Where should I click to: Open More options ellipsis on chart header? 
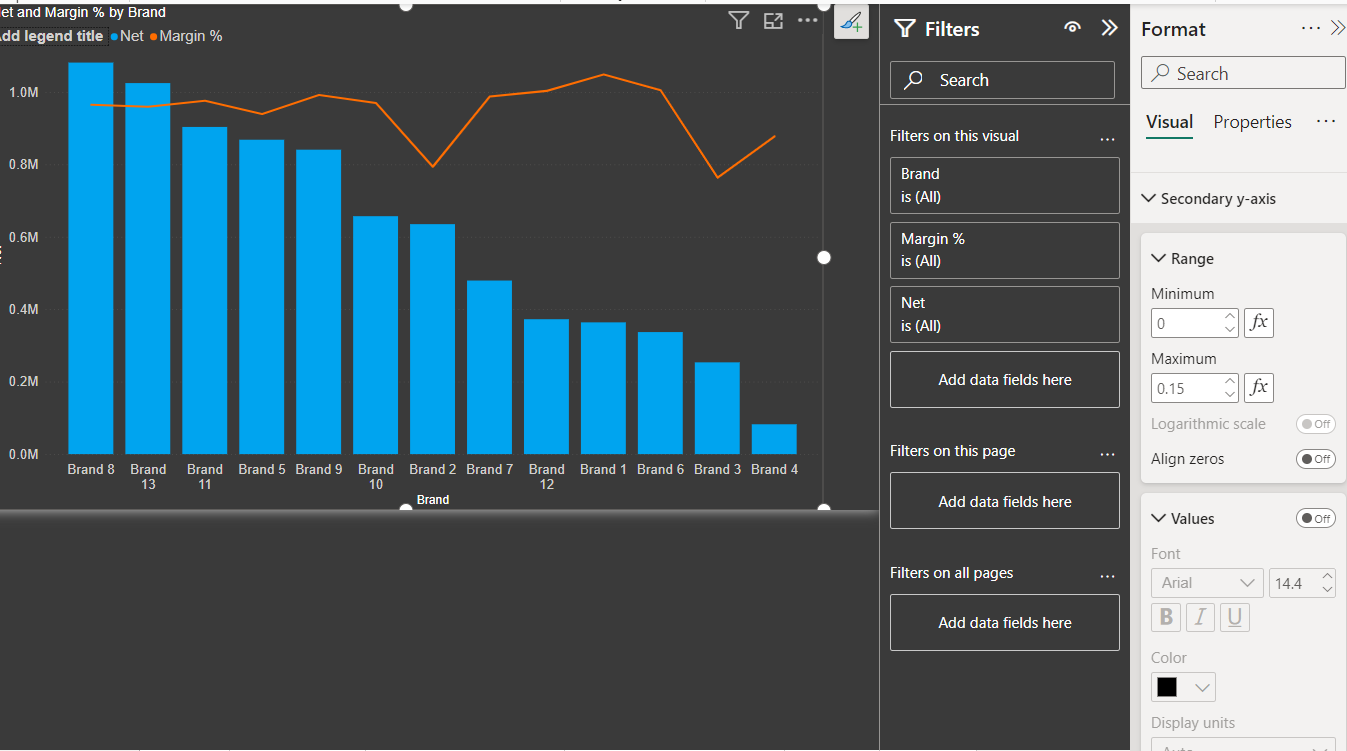click(808, 20)
